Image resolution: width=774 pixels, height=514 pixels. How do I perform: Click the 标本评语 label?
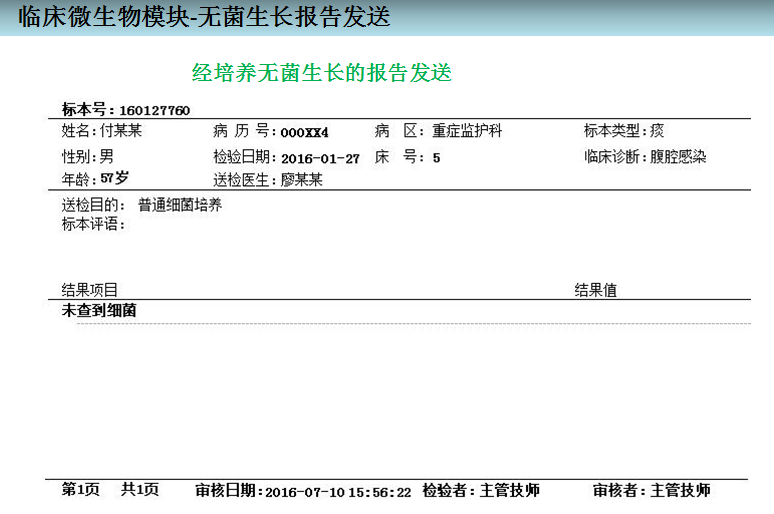coord(92,224)
